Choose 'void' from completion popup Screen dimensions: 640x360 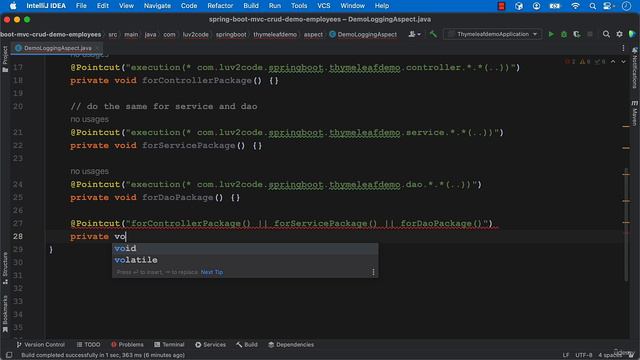tap(245, 249)
